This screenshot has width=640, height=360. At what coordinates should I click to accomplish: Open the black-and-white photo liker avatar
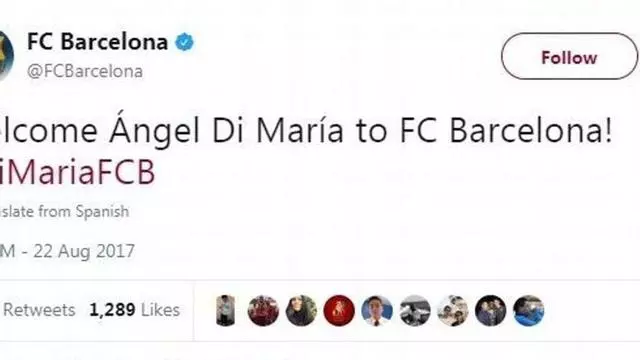[415, 311]
